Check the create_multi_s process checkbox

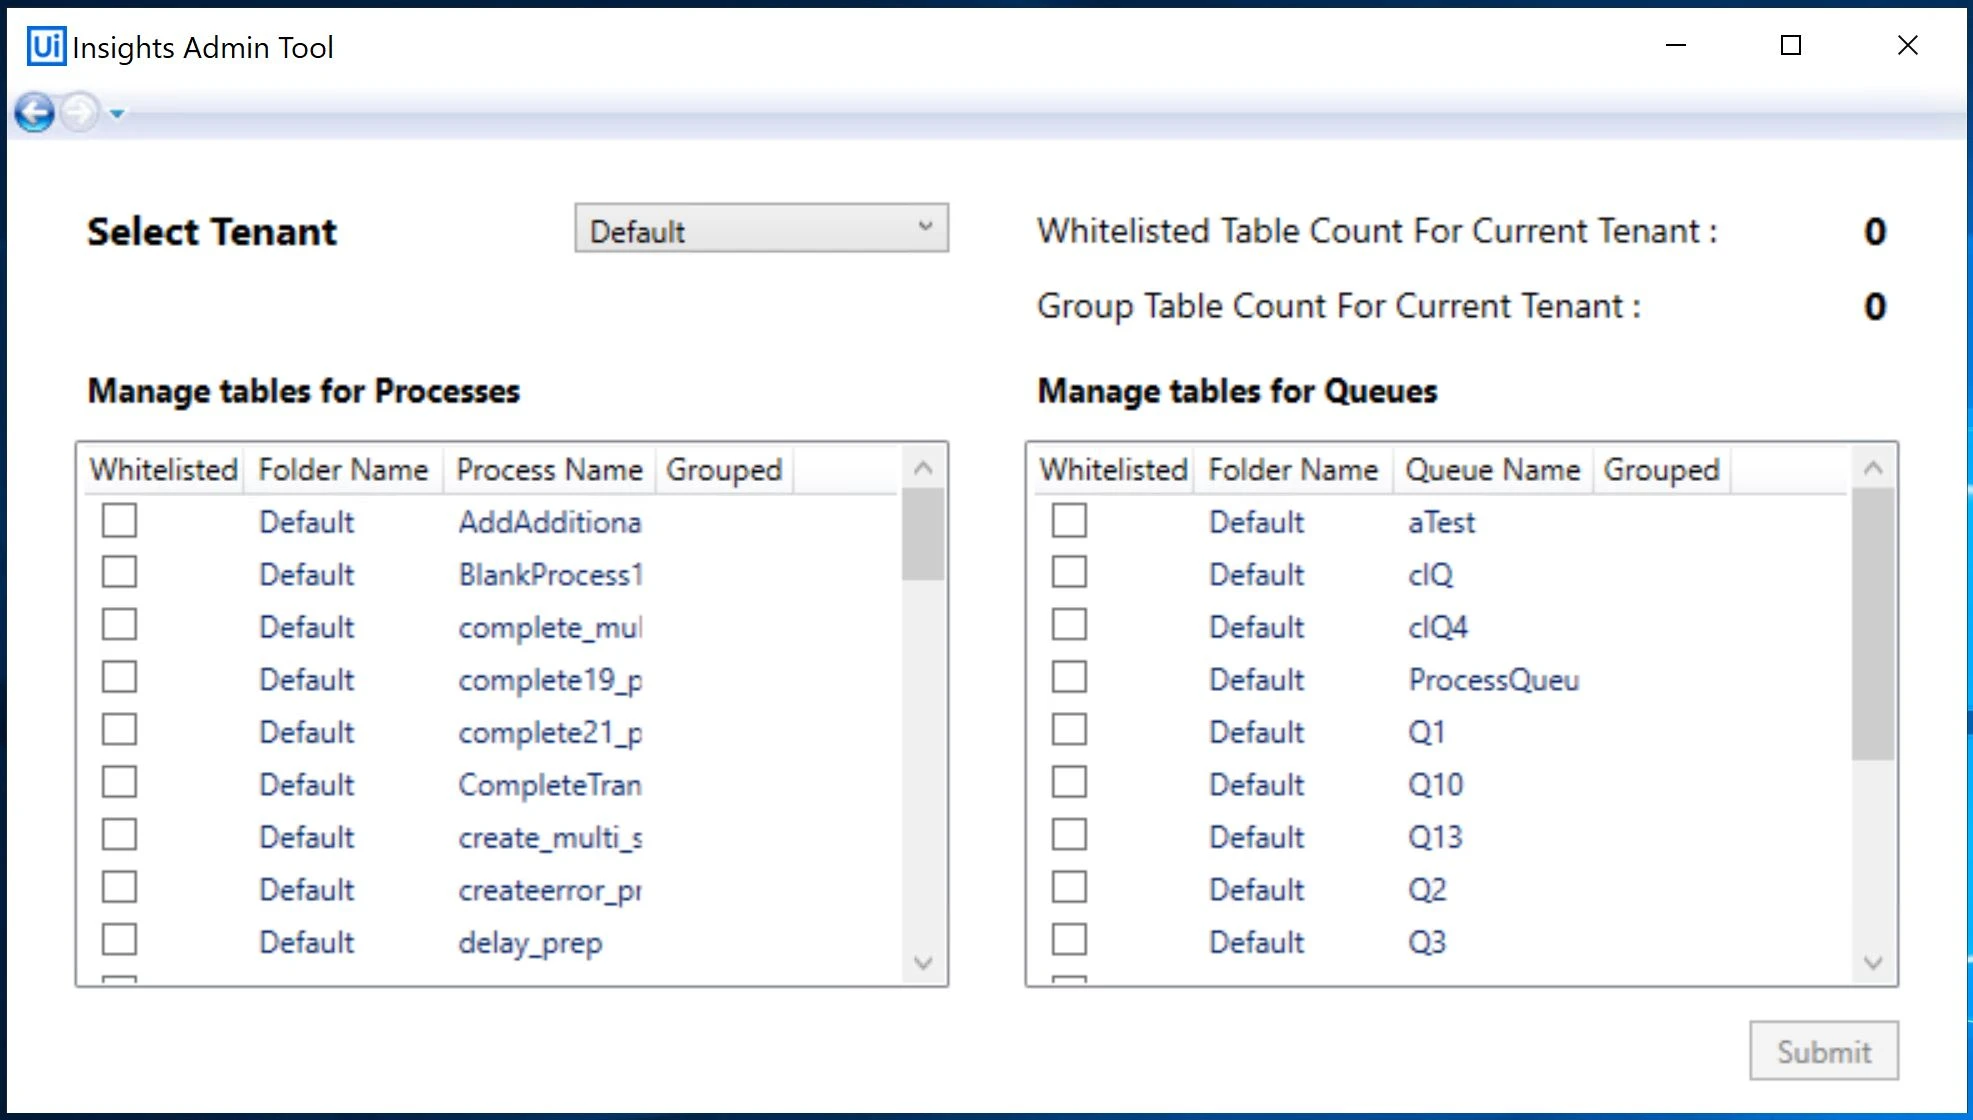pos(119,835)
